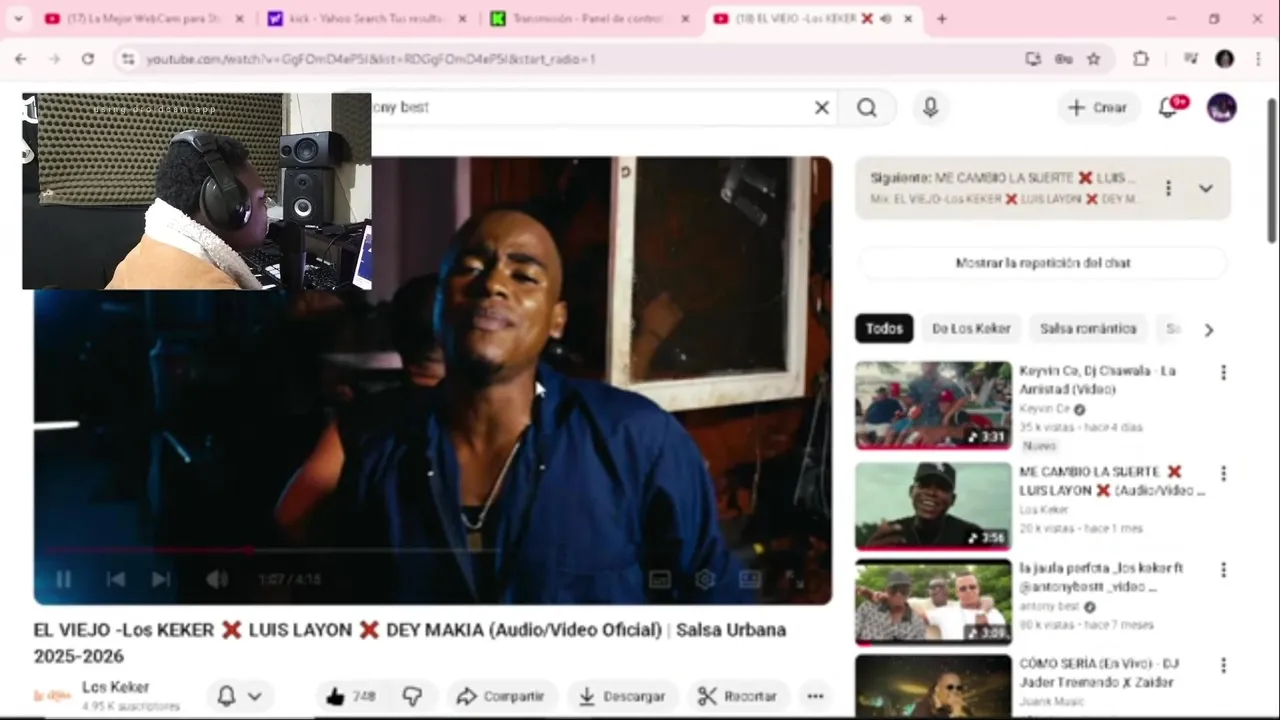Click the Descargar download button

coord(622,696)
